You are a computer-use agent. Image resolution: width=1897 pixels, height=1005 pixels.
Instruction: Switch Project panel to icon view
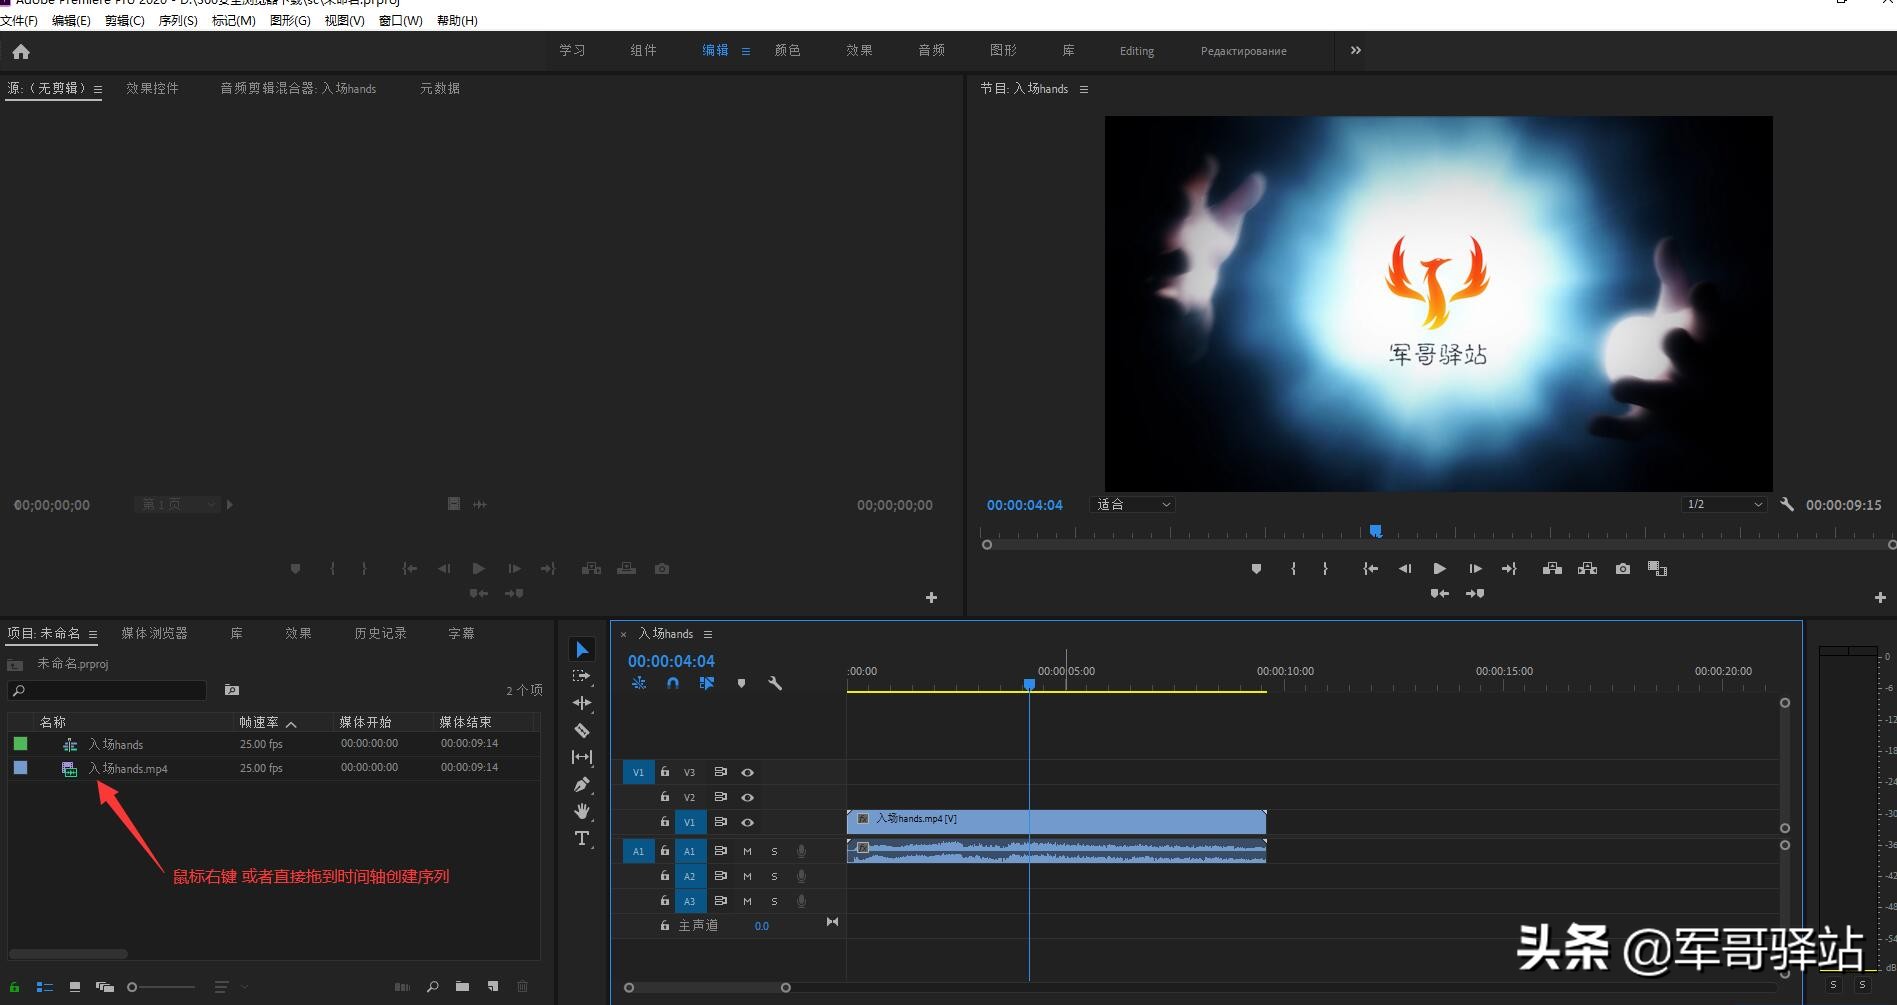75,987
